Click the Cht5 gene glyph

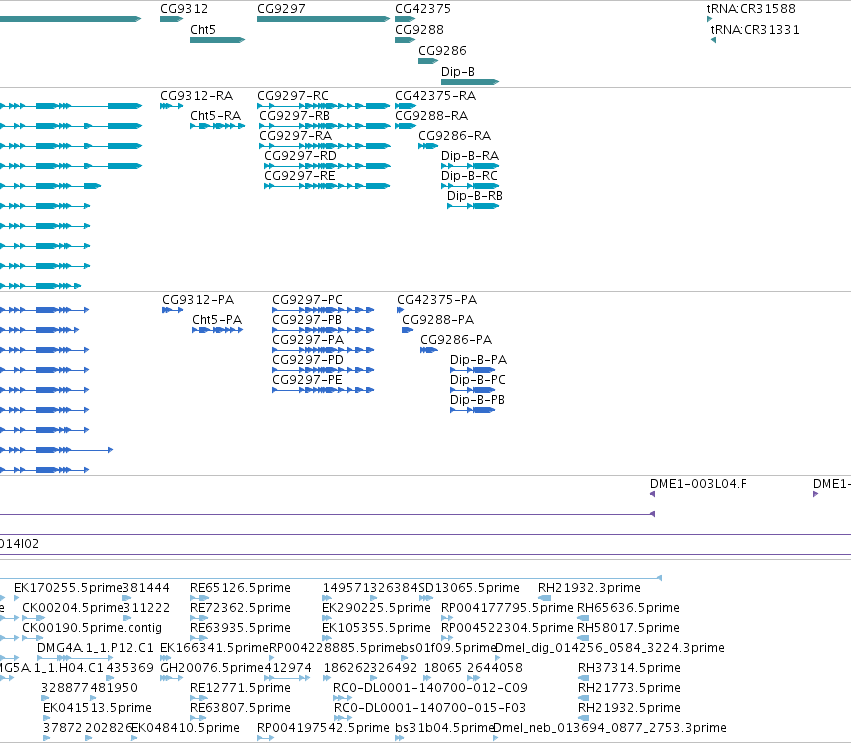(218, 40)
